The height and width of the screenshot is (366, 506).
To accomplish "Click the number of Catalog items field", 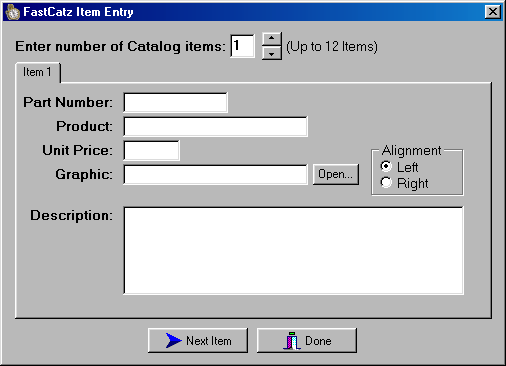I will point(242,46).
